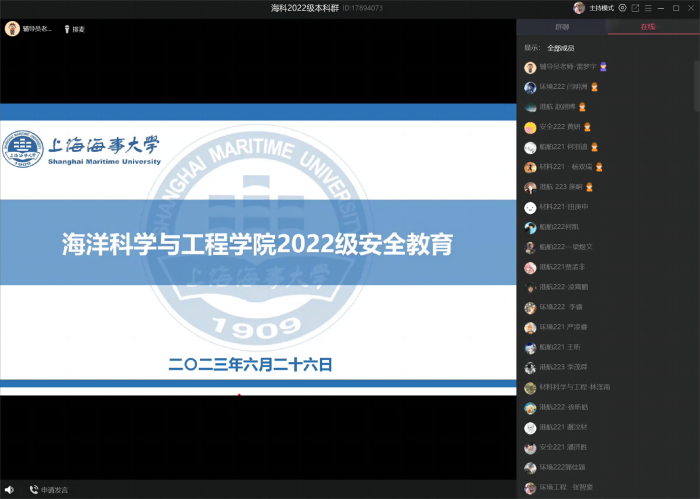The width and height of the screenshot is (700, 499).
Task: Click the avatar of 环境工程 张智豪
Action: (530, 488)
